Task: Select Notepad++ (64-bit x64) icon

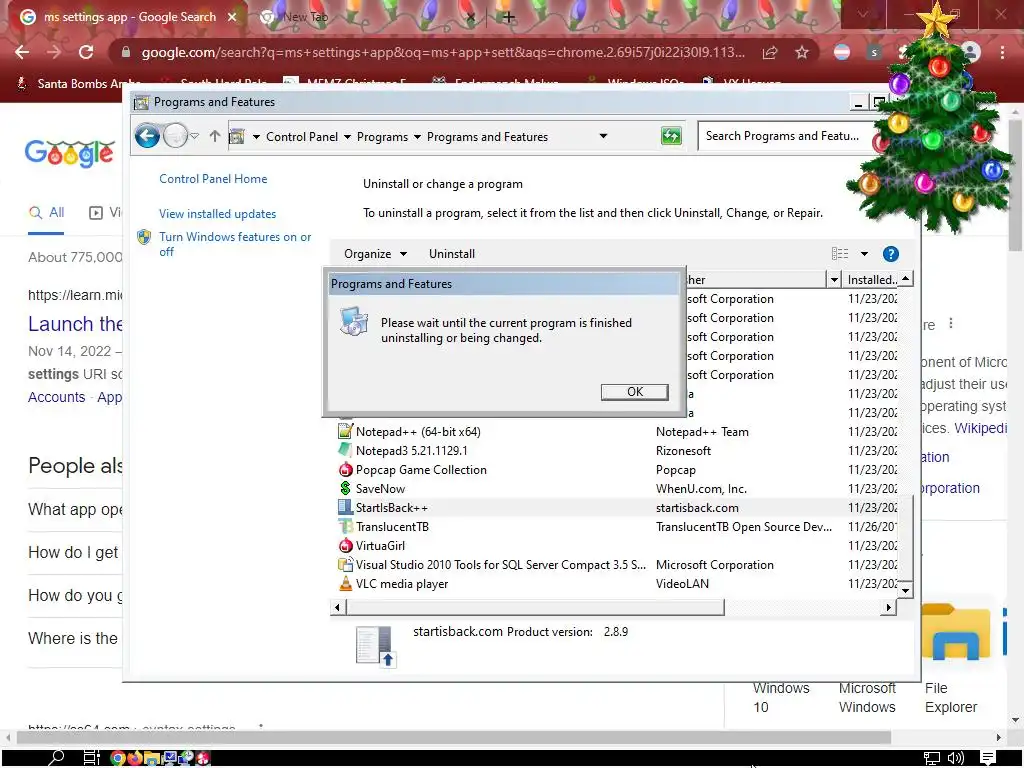Action: (x=345, y=431)
